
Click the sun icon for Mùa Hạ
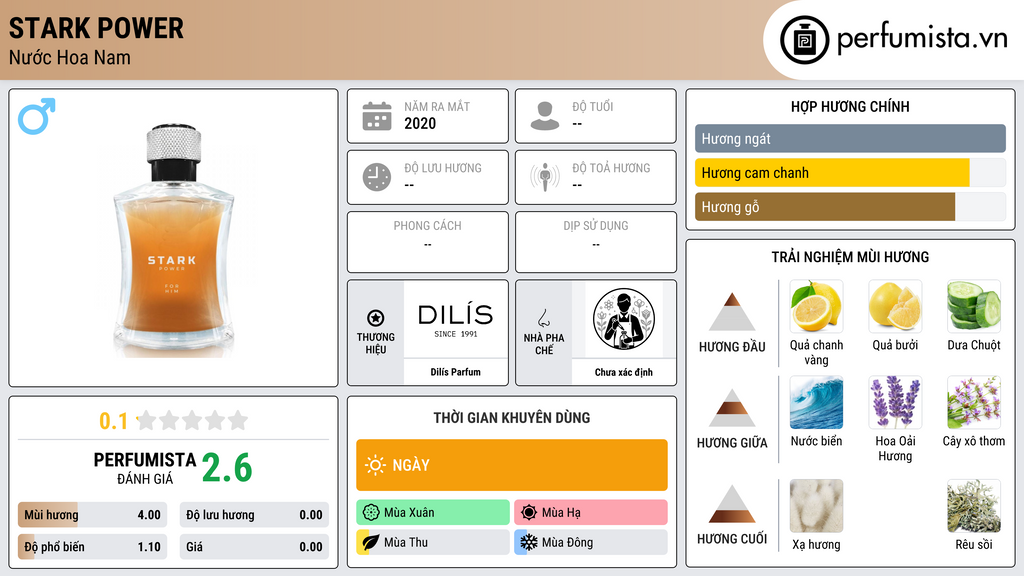pyautogui.click(x=529, y=513)
